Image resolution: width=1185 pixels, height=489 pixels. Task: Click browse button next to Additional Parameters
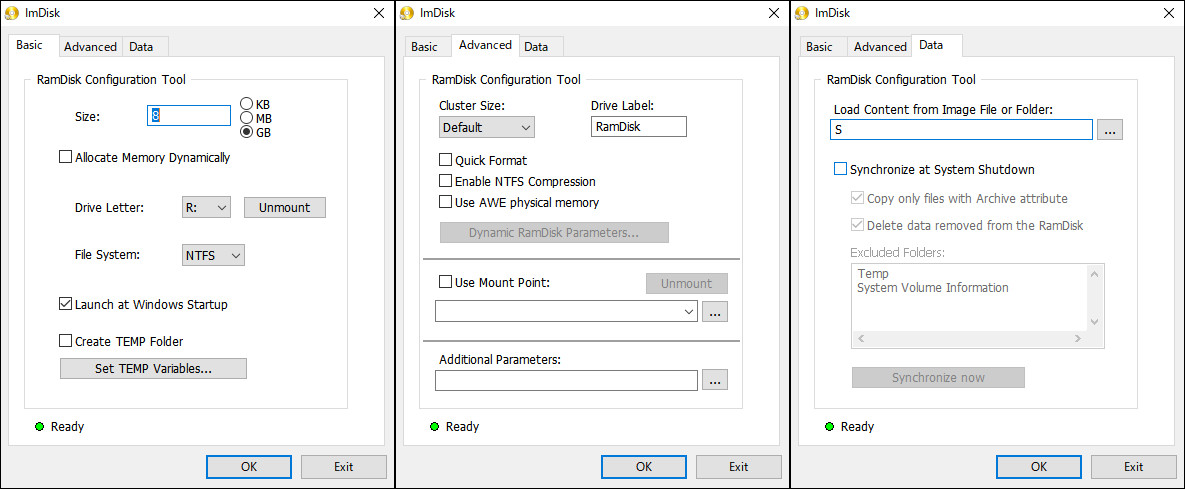click(x=715, y=380)
